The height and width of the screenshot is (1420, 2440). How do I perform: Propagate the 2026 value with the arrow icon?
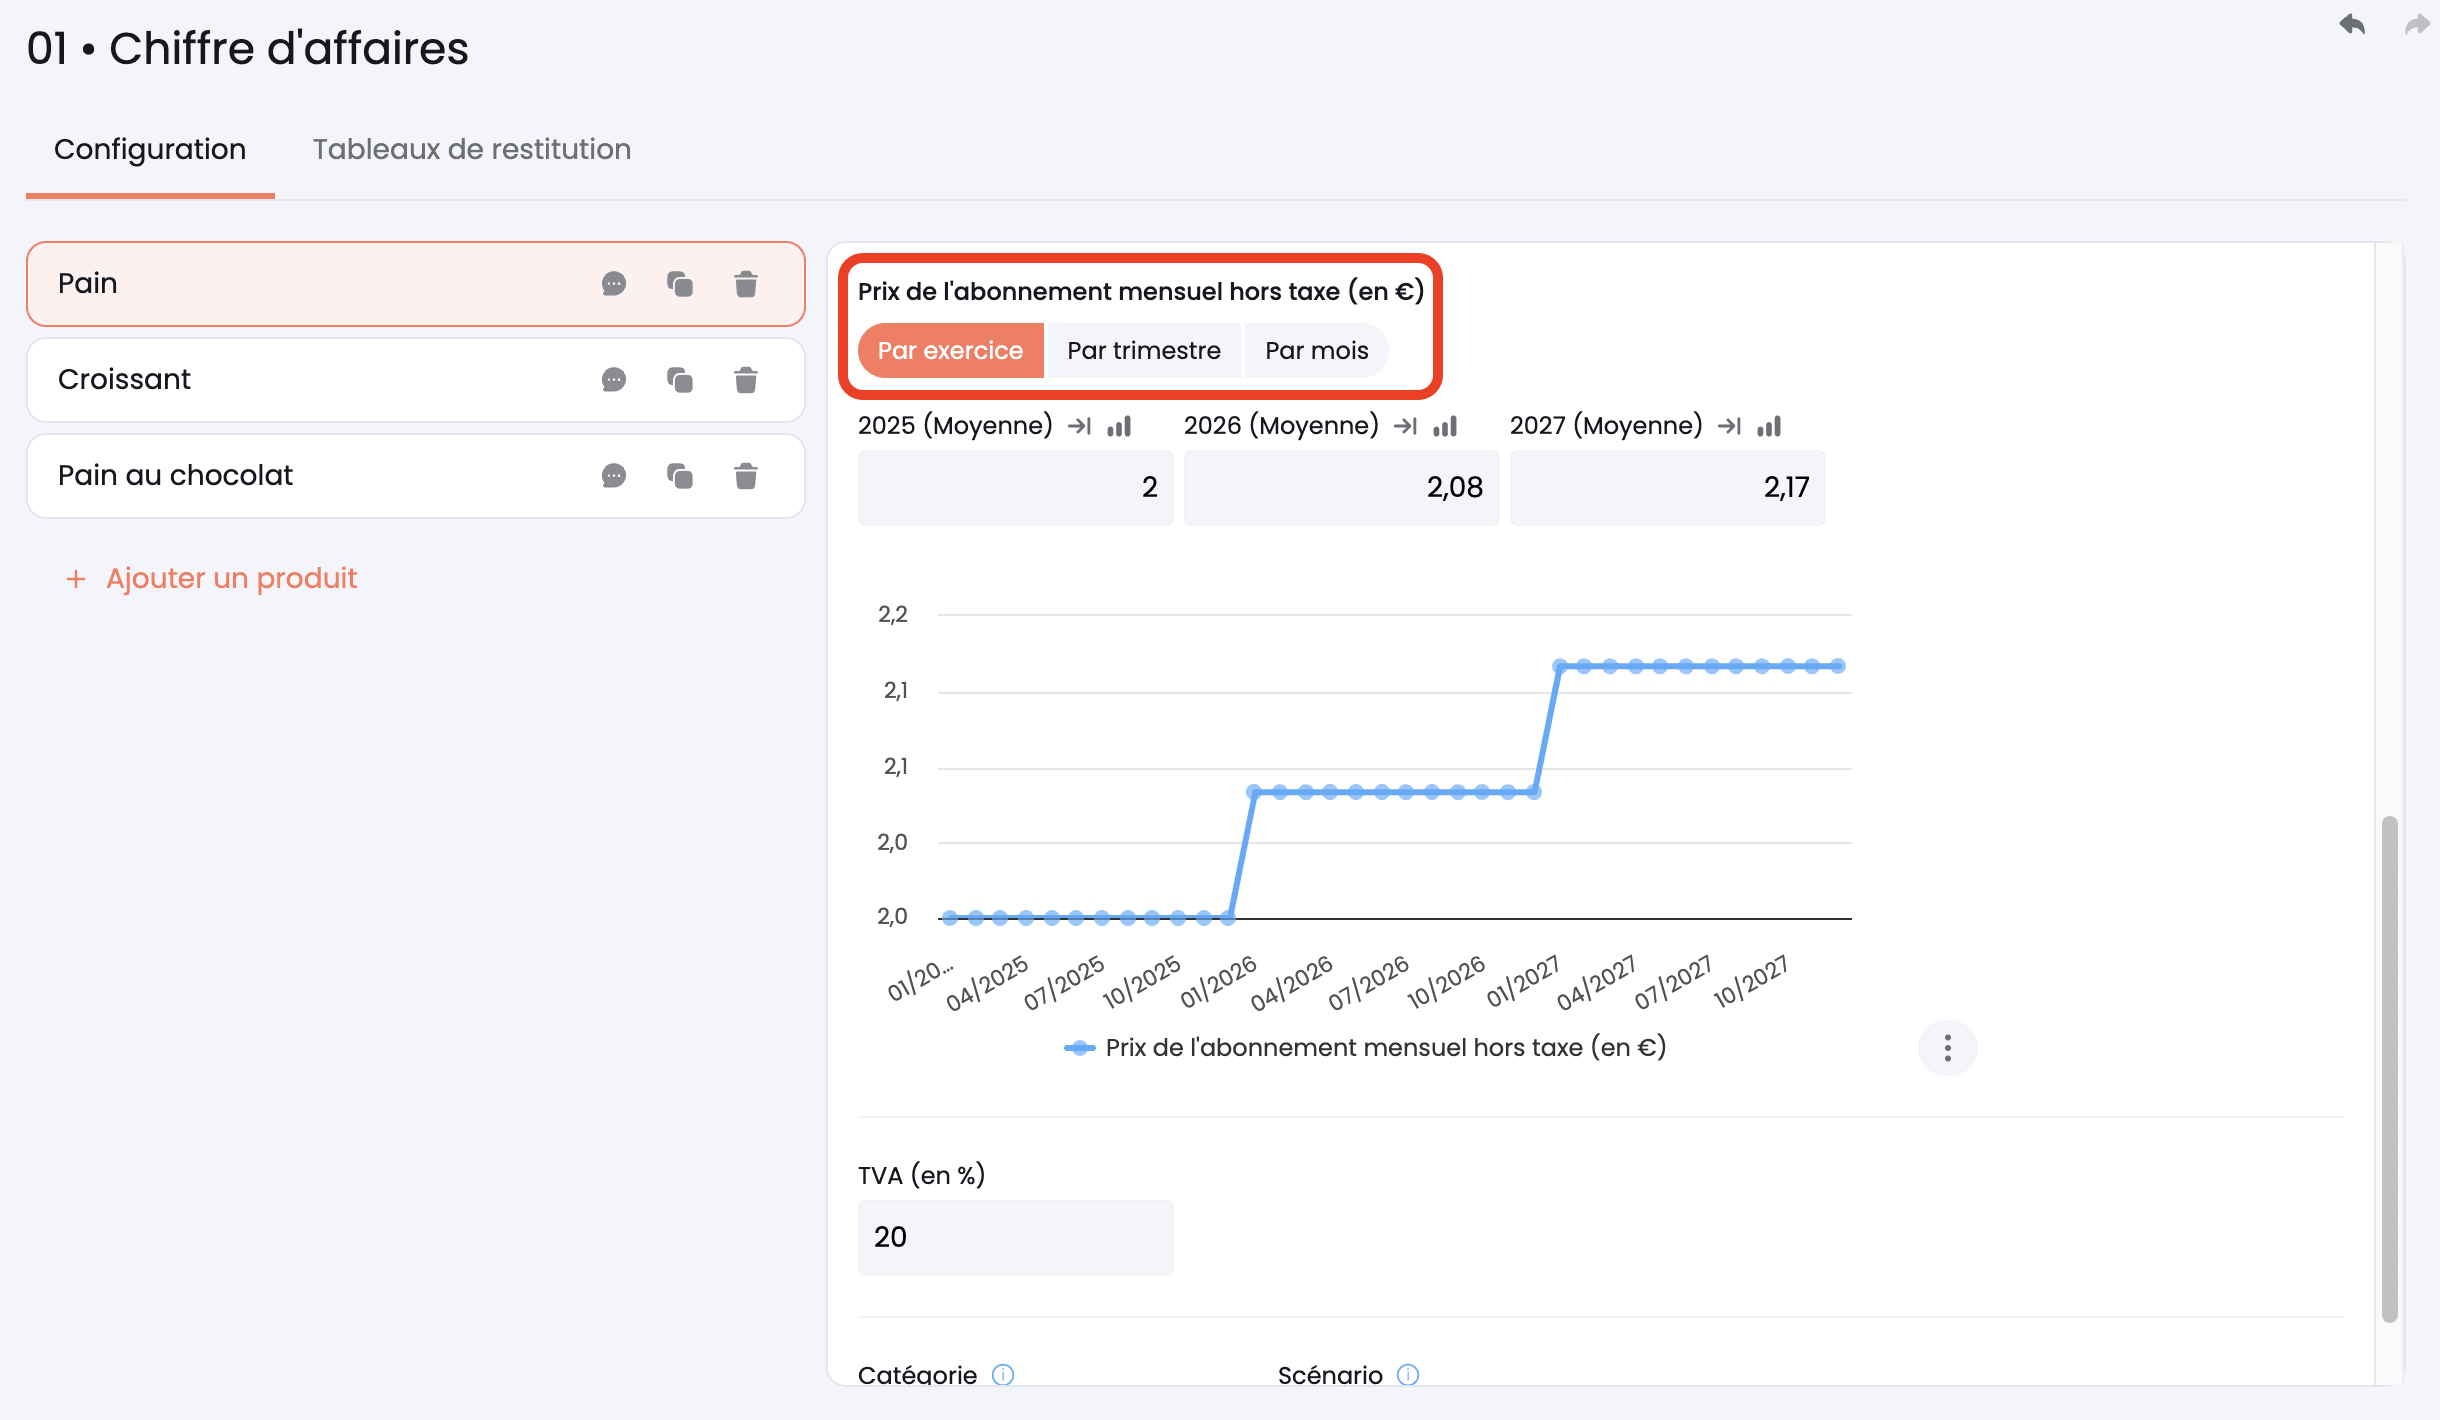[x=1405, y=426]
